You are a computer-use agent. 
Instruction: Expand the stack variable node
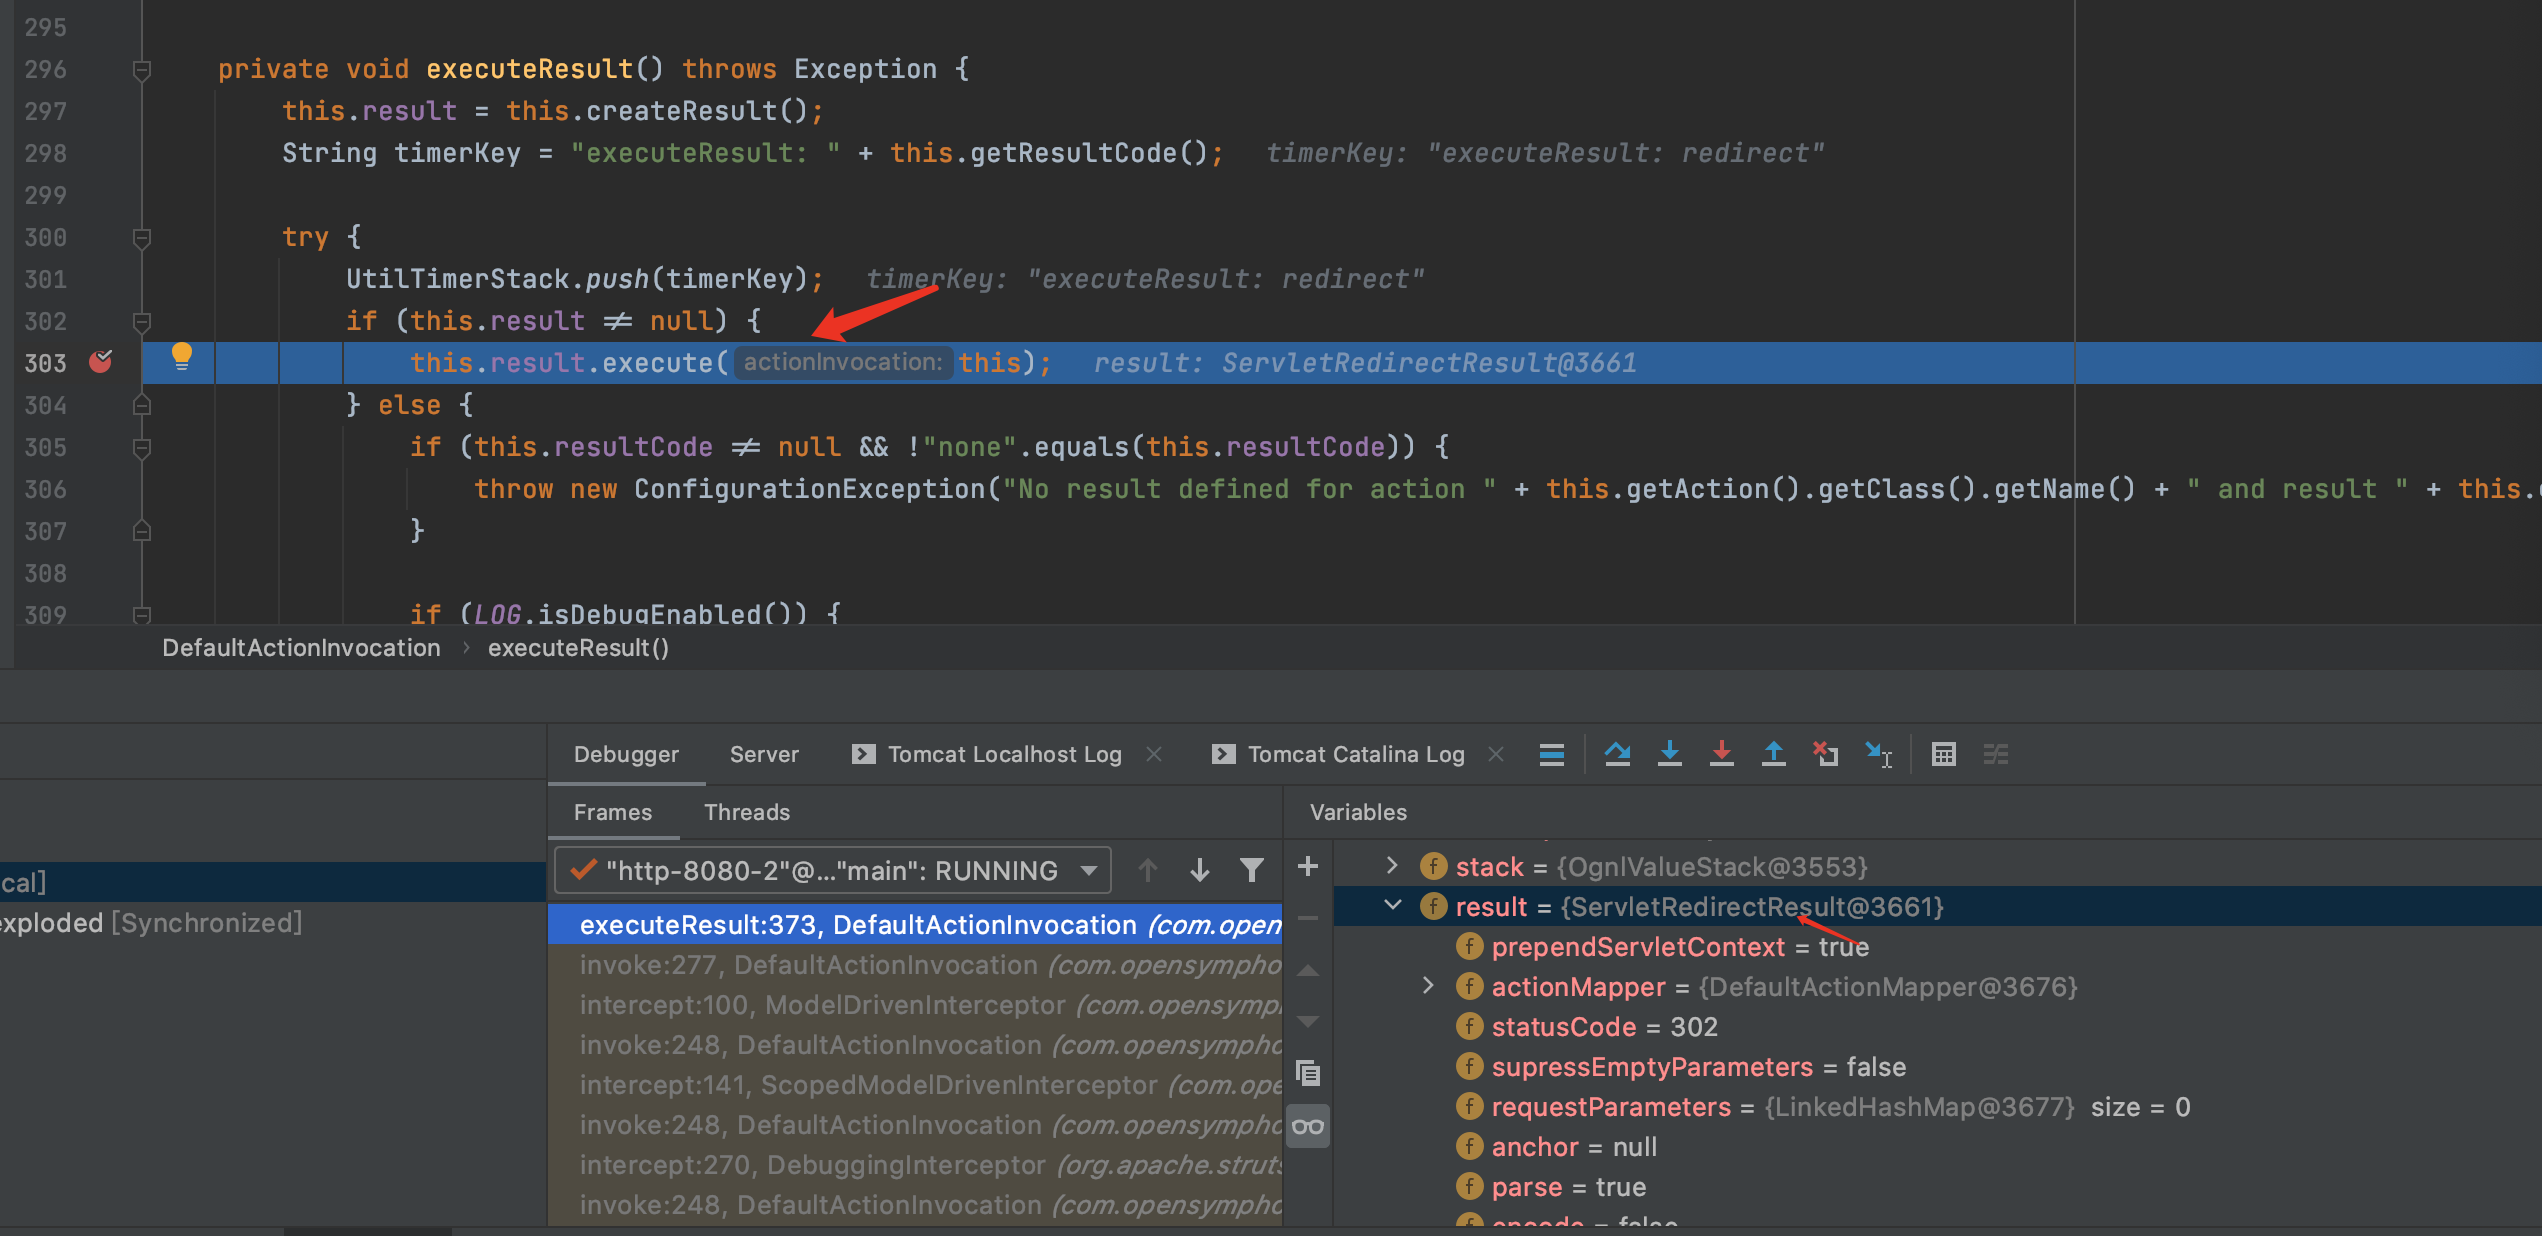pyautogui.click(x=1391, y=865)
